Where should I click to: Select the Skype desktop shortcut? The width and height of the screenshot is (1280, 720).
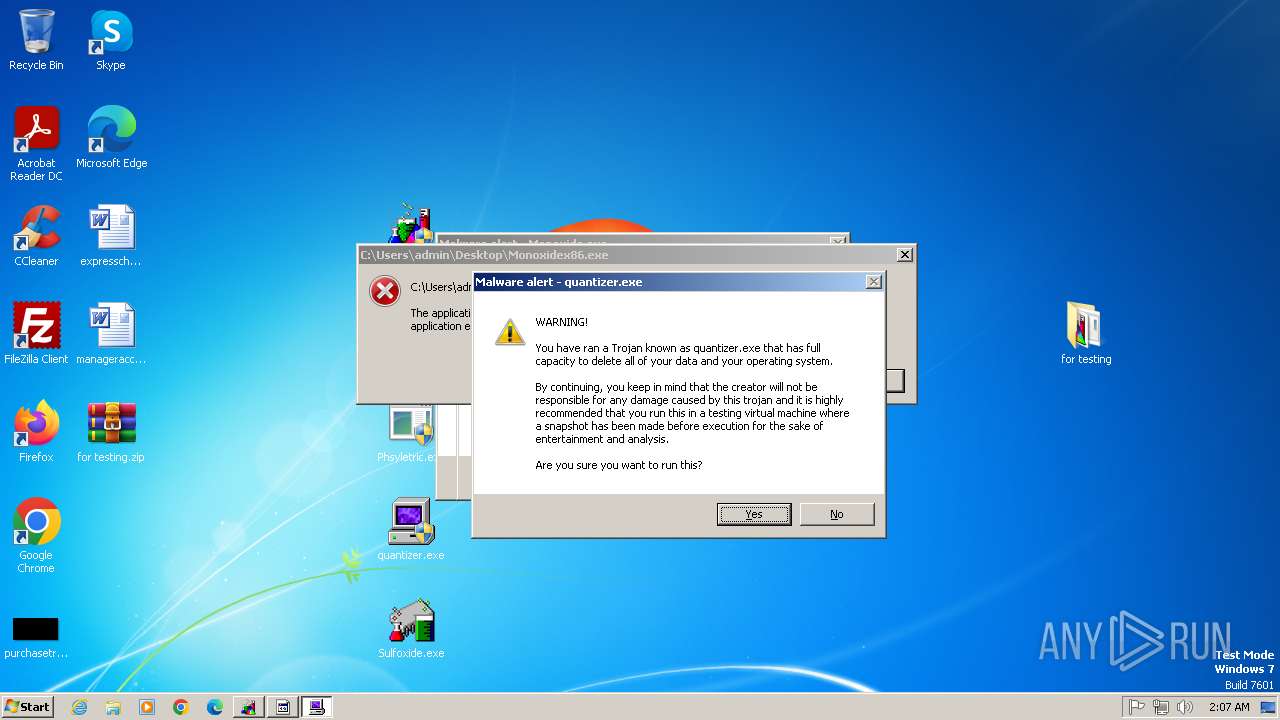click(111, 40)
